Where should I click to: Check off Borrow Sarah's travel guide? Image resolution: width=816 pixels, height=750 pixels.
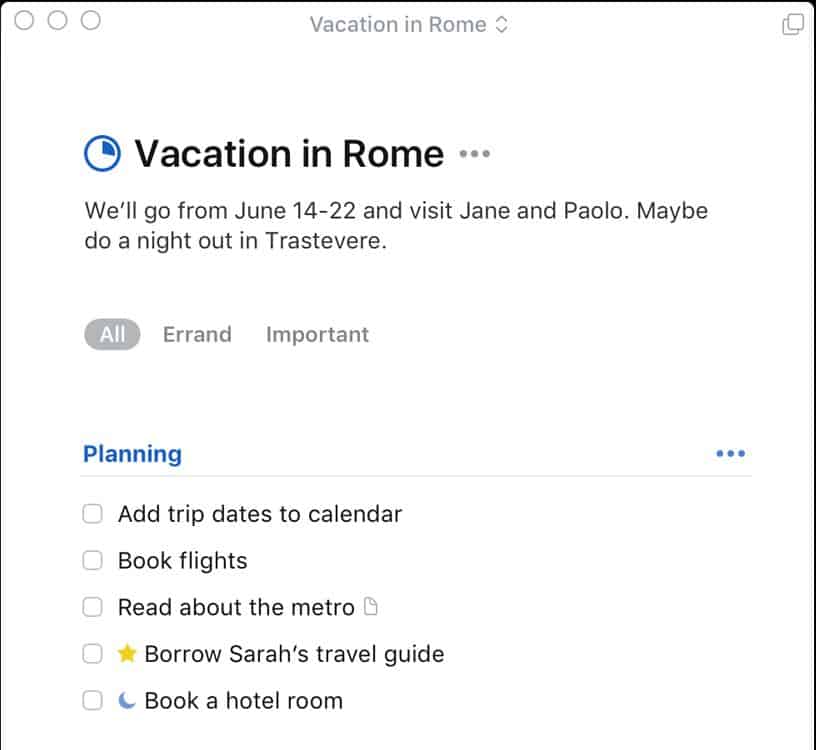click(92, 653)
